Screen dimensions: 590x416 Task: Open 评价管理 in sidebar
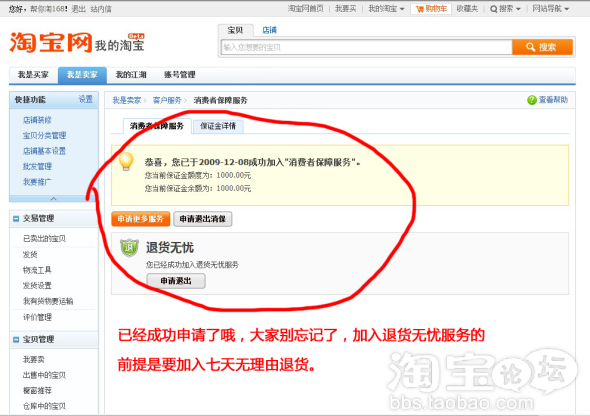(x=37, y=317)
